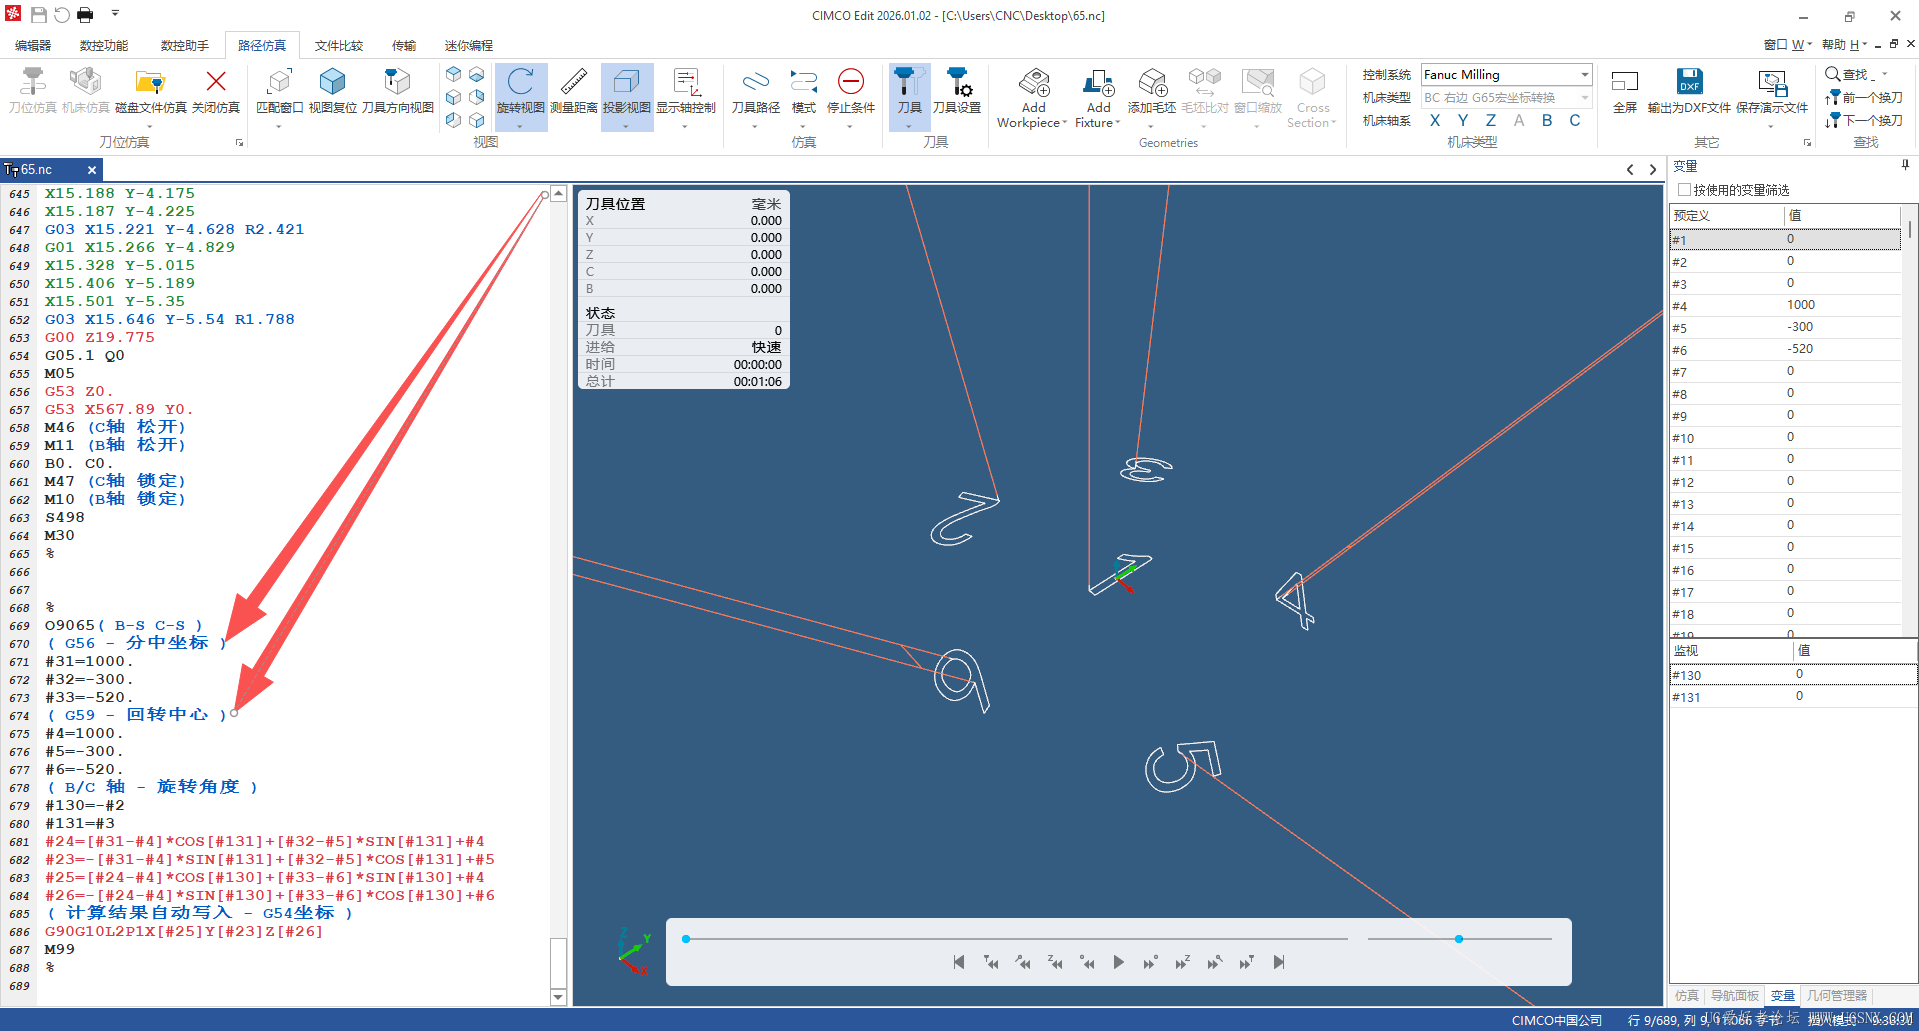Switch to the 数控功能 ribbon tab
1919x1031 pixels.
click(x=104, y=46)
